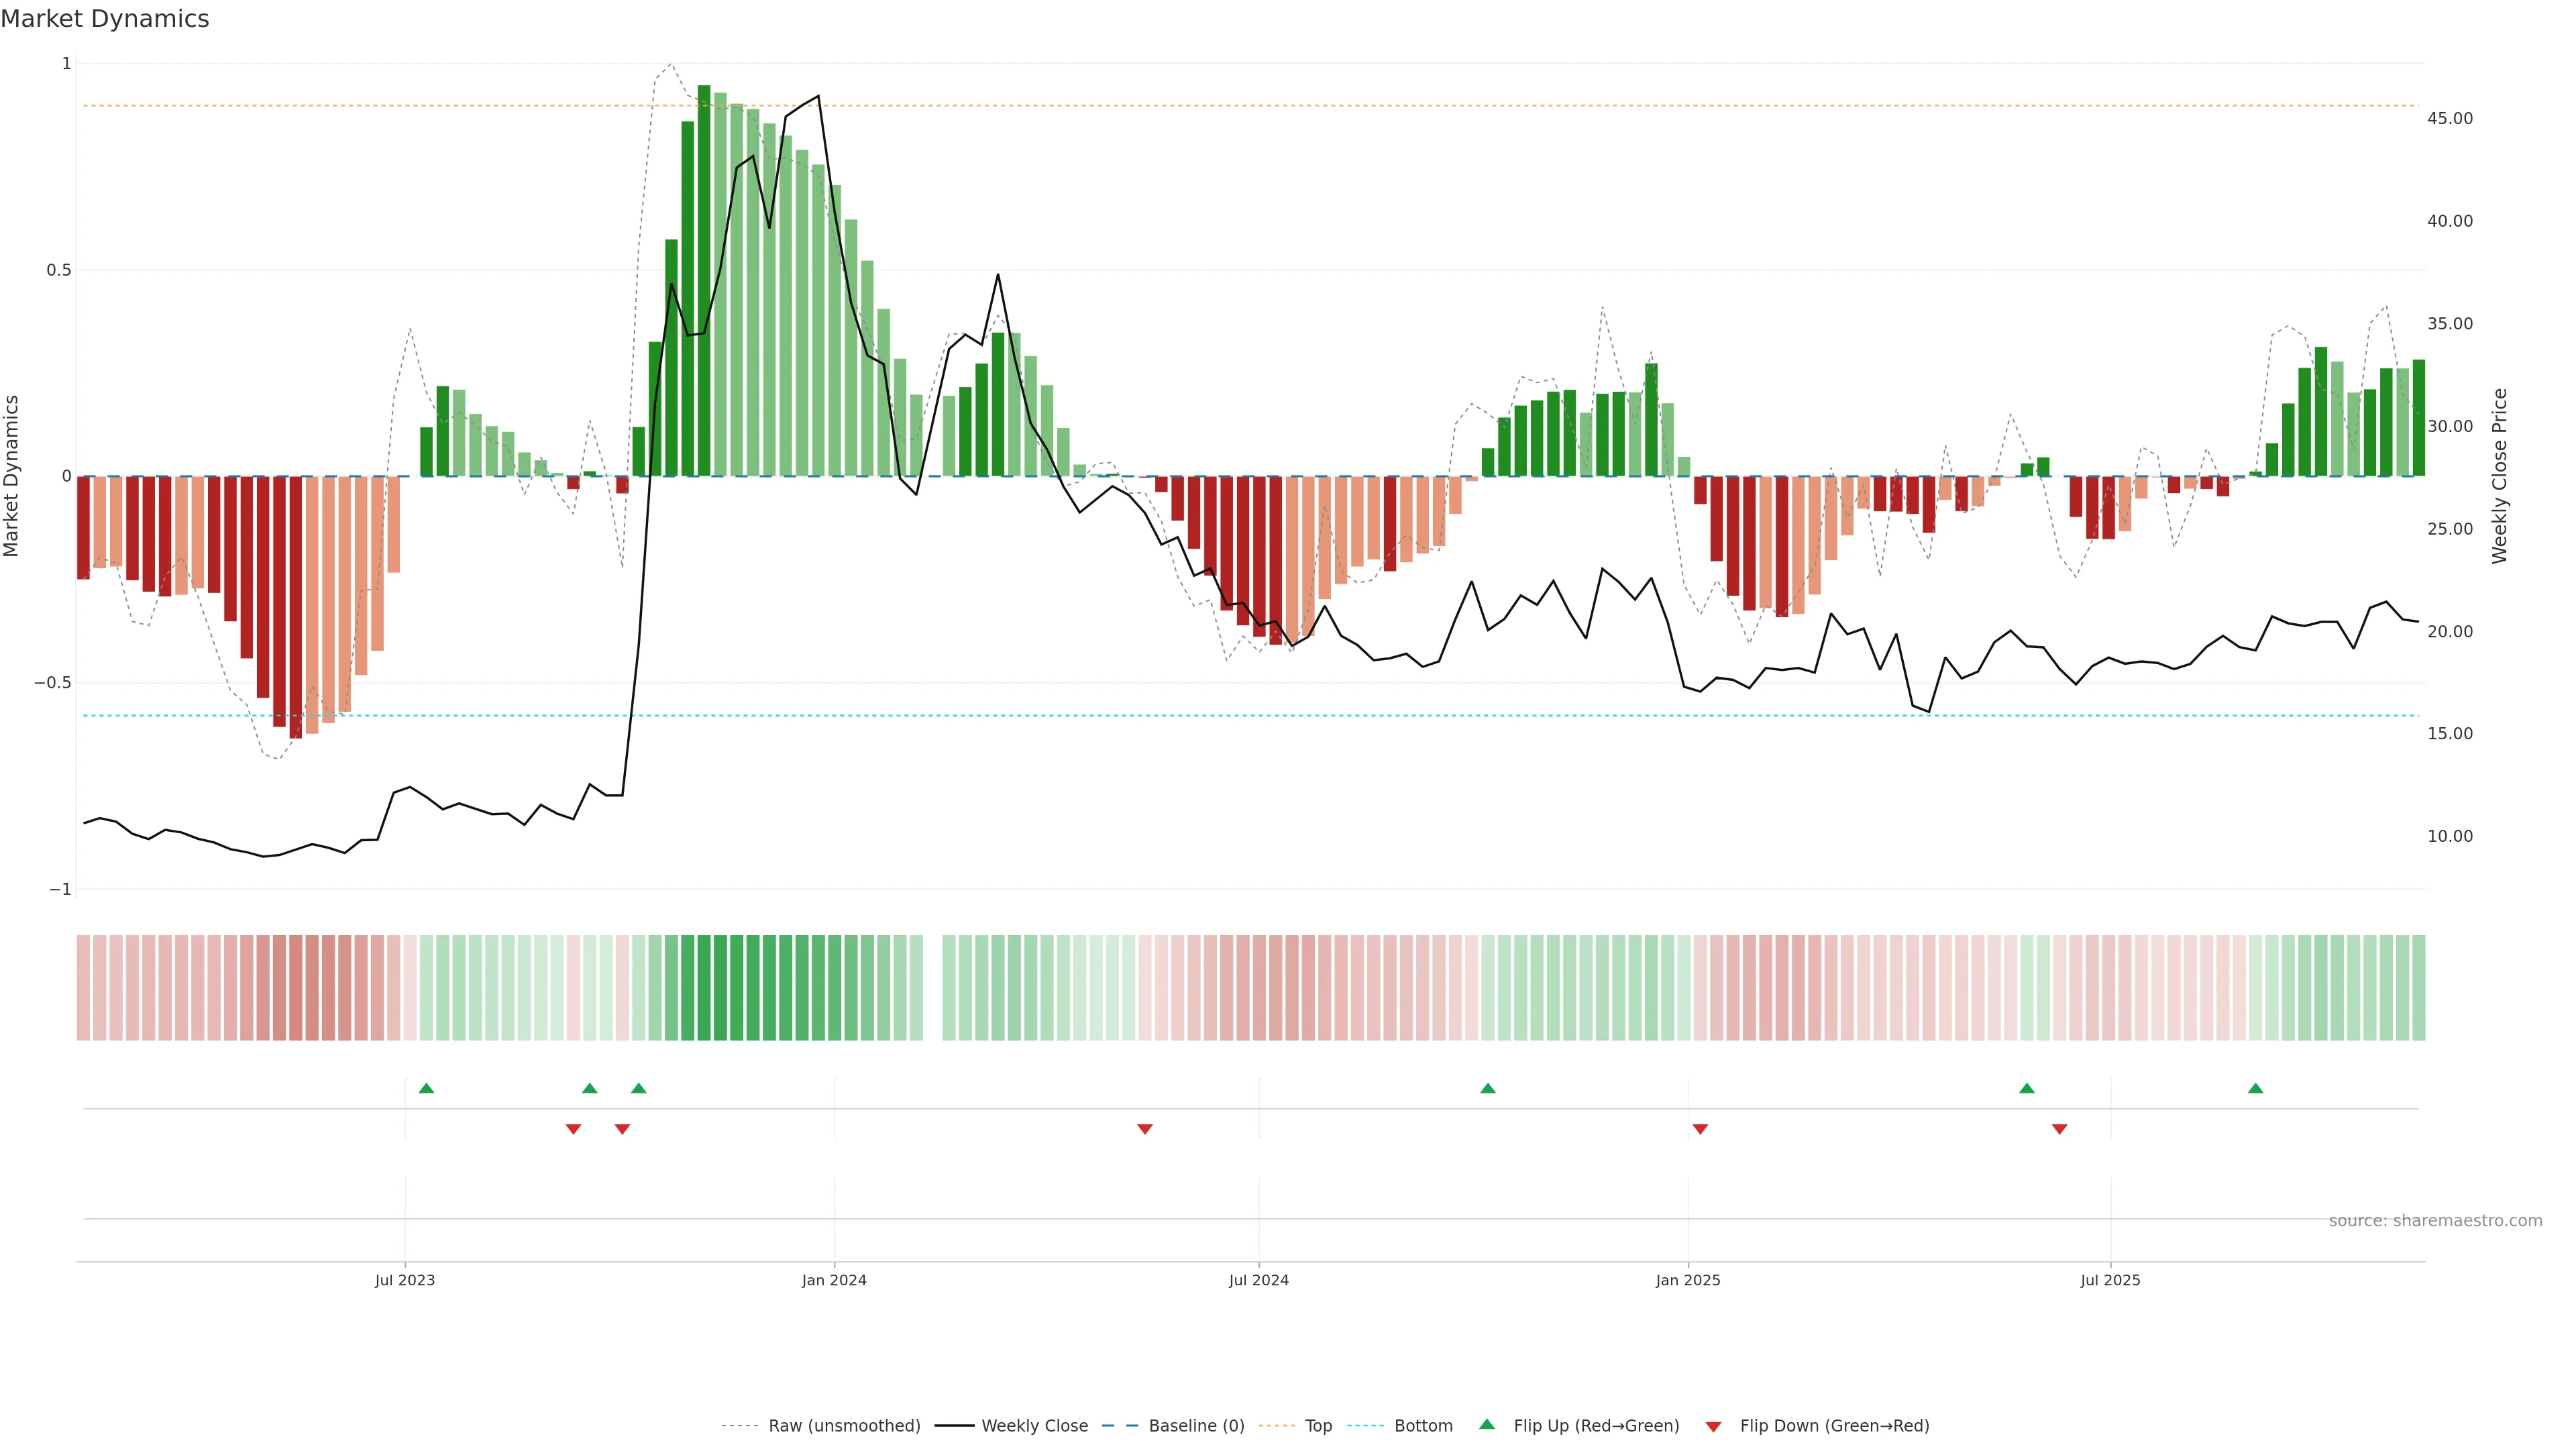Click the green flip-up triangle before Jul 2025
The image size is (2576, 1449).
(2026, 1088)
